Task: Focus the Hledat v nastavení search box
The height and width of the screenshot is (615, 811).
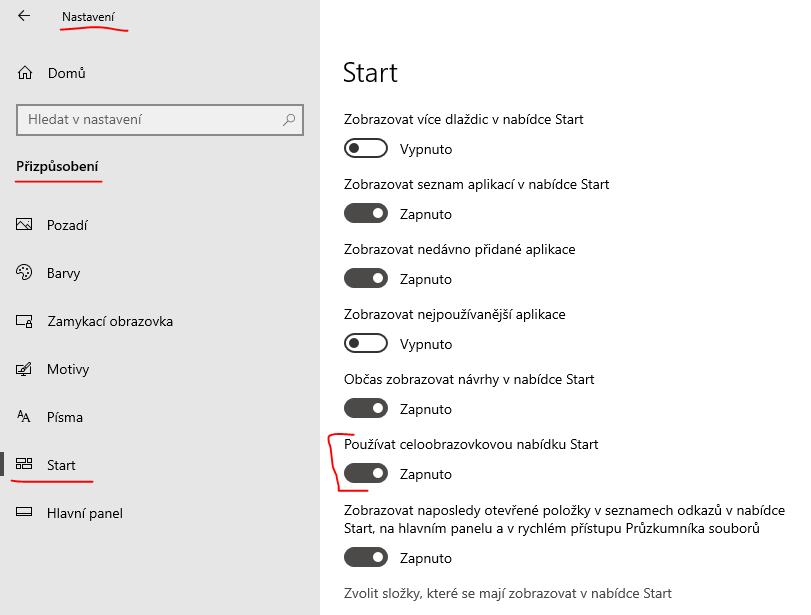Action: 150,120
